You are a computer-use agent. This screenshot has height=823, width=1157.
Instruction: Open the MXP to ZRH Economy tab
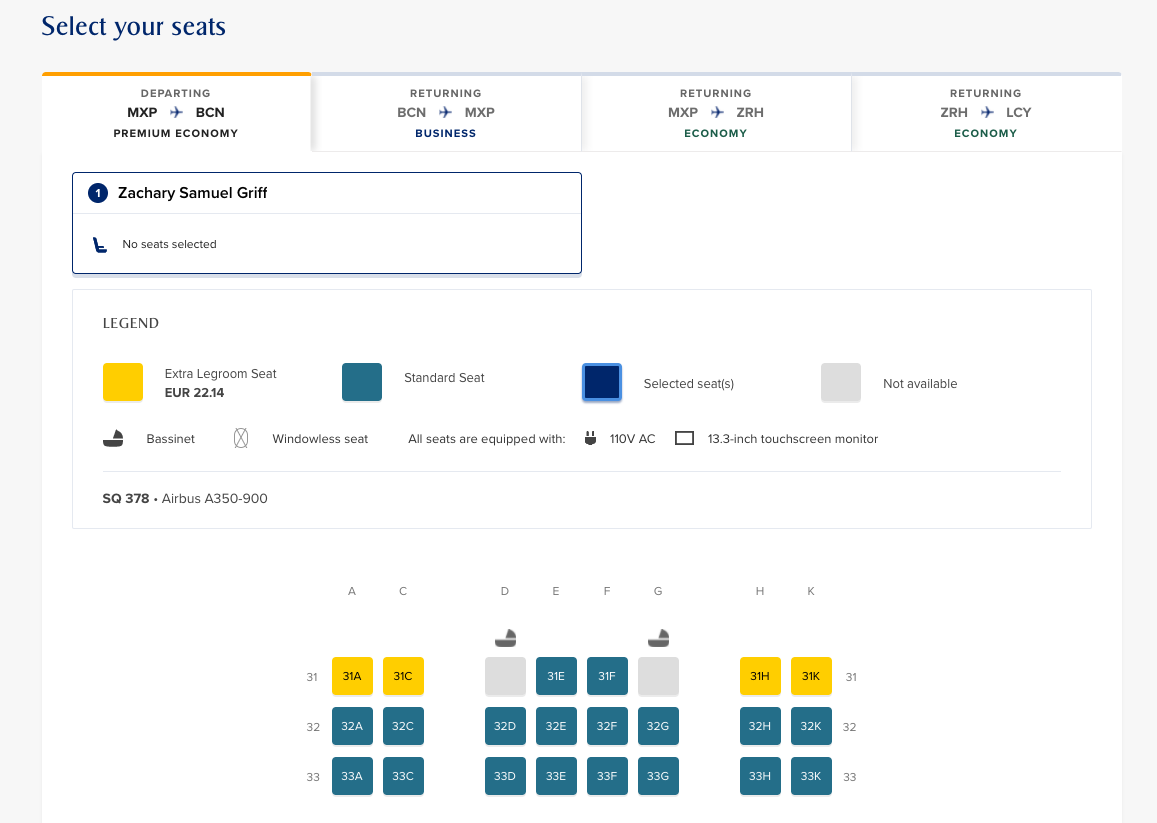coord(716,113)
